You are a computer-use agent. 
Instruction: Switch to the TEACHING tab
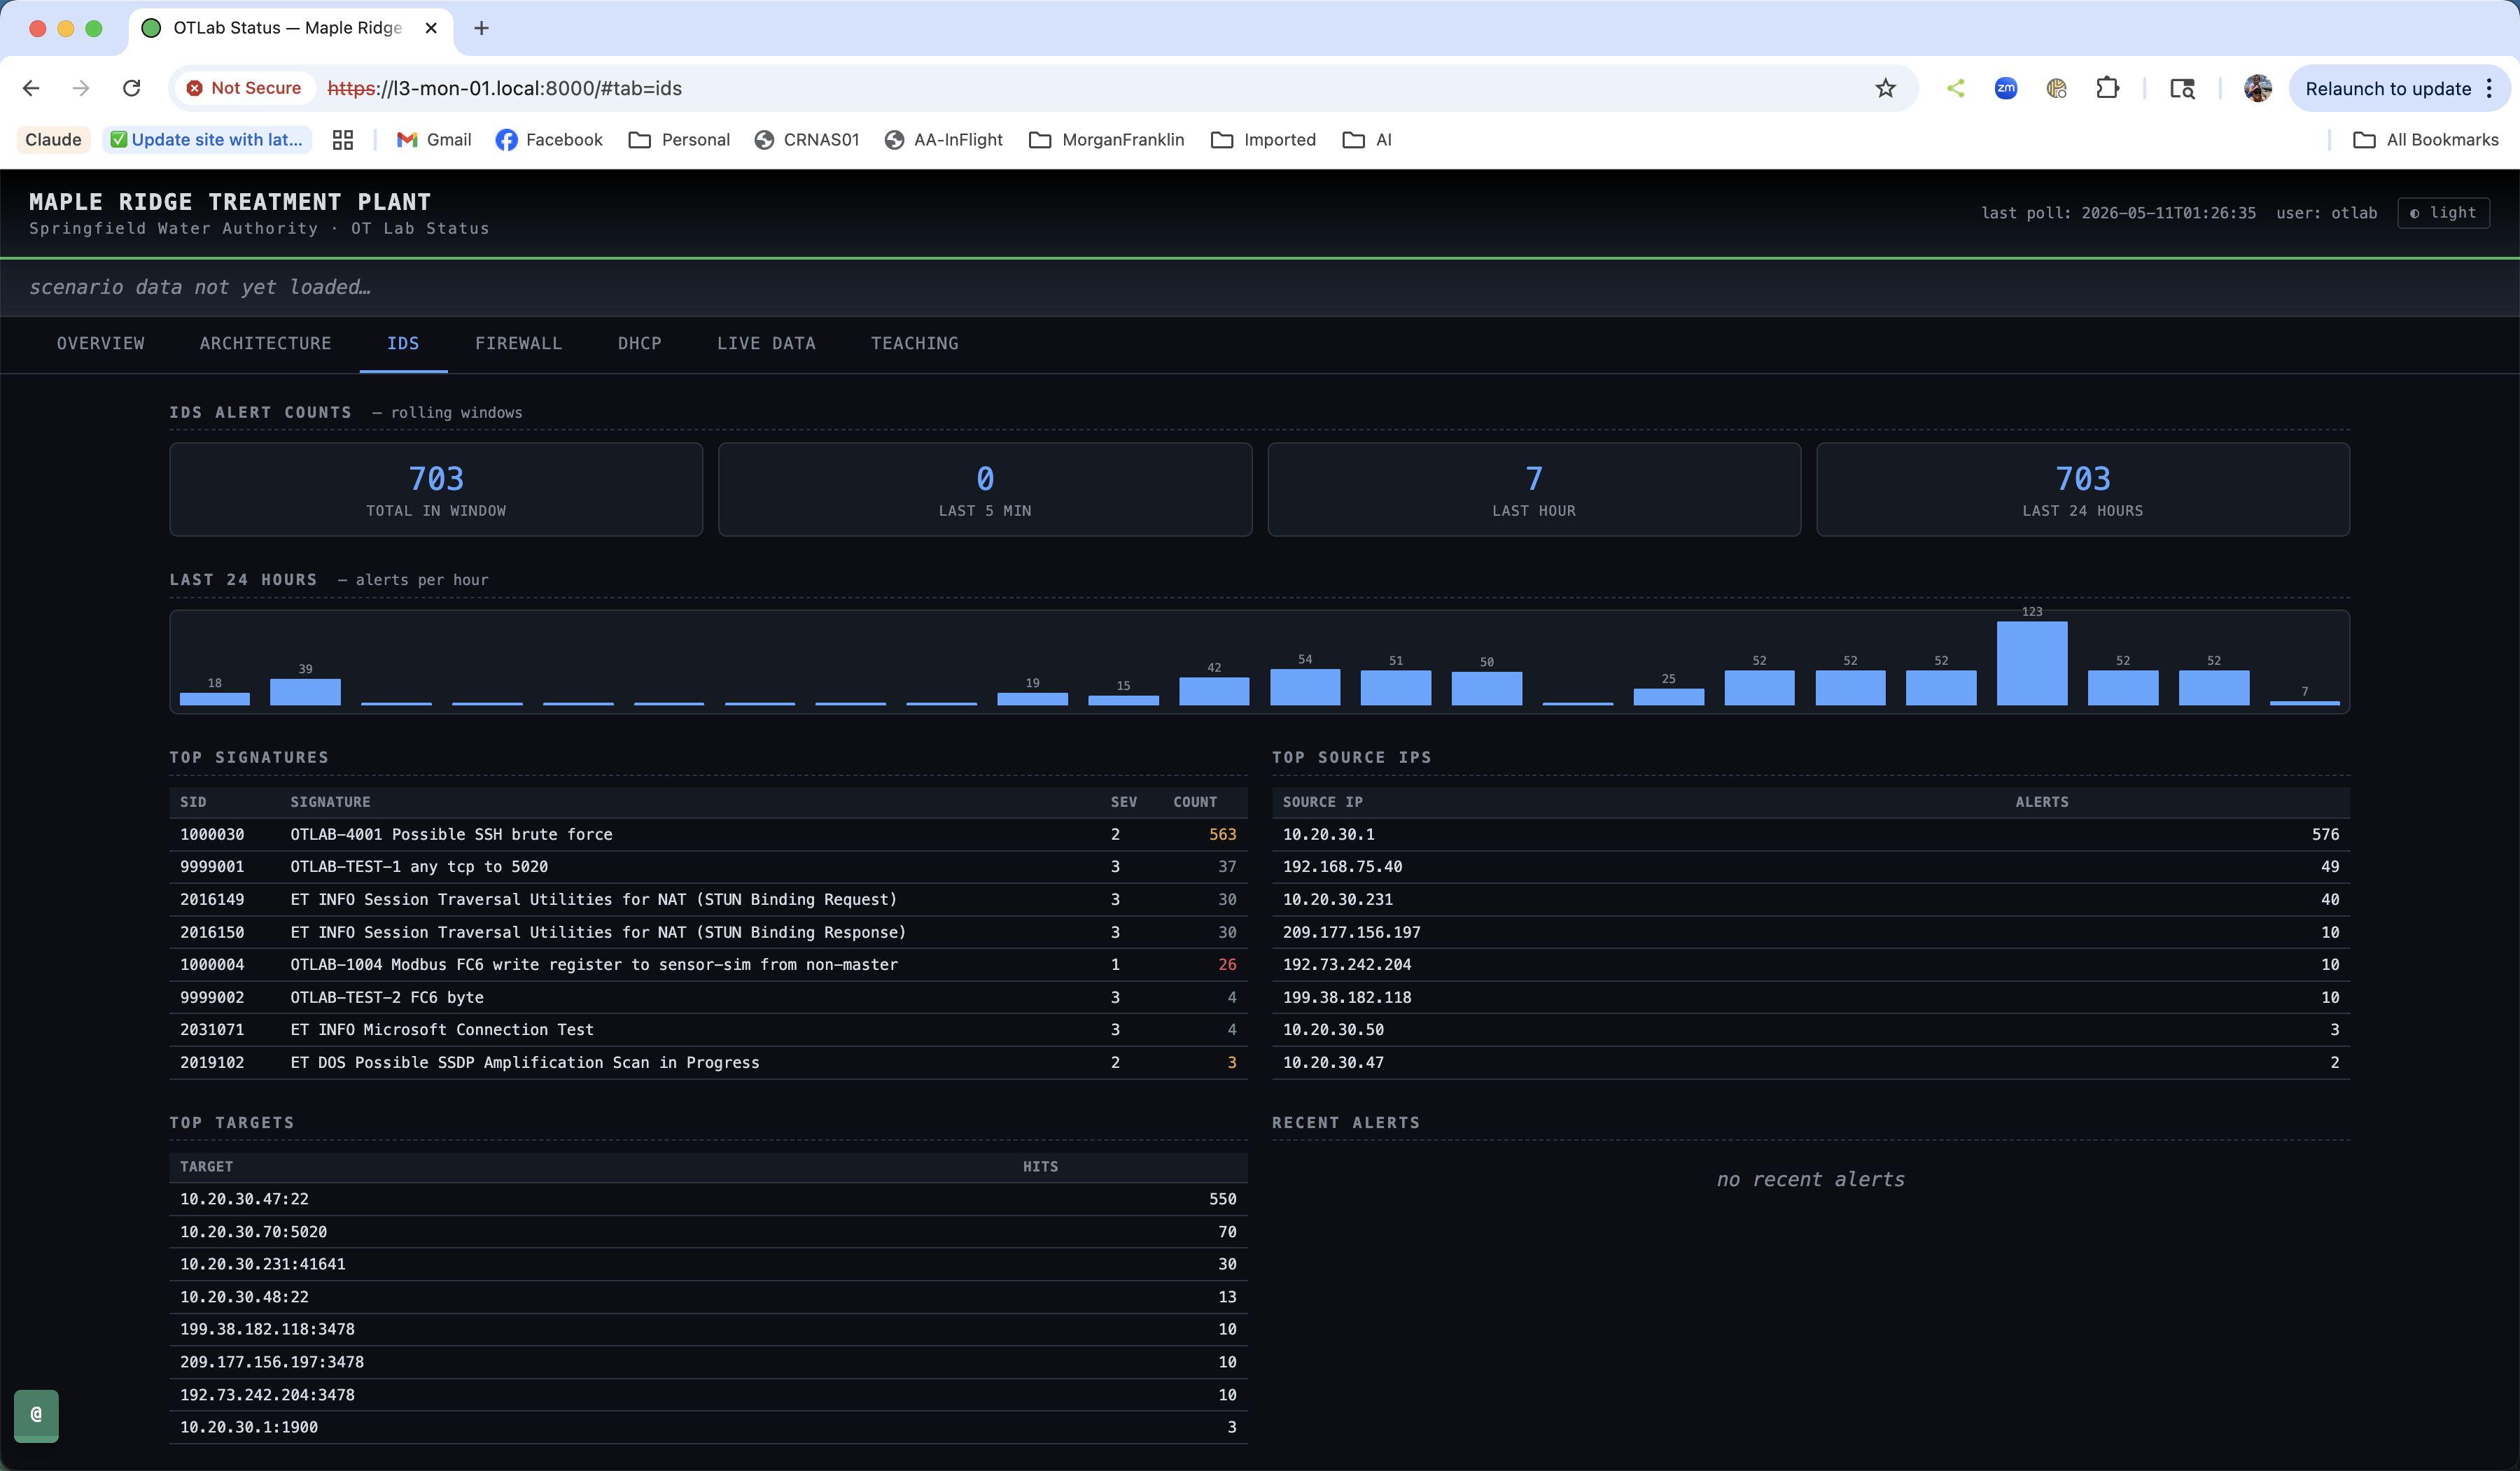coord(914,343)
